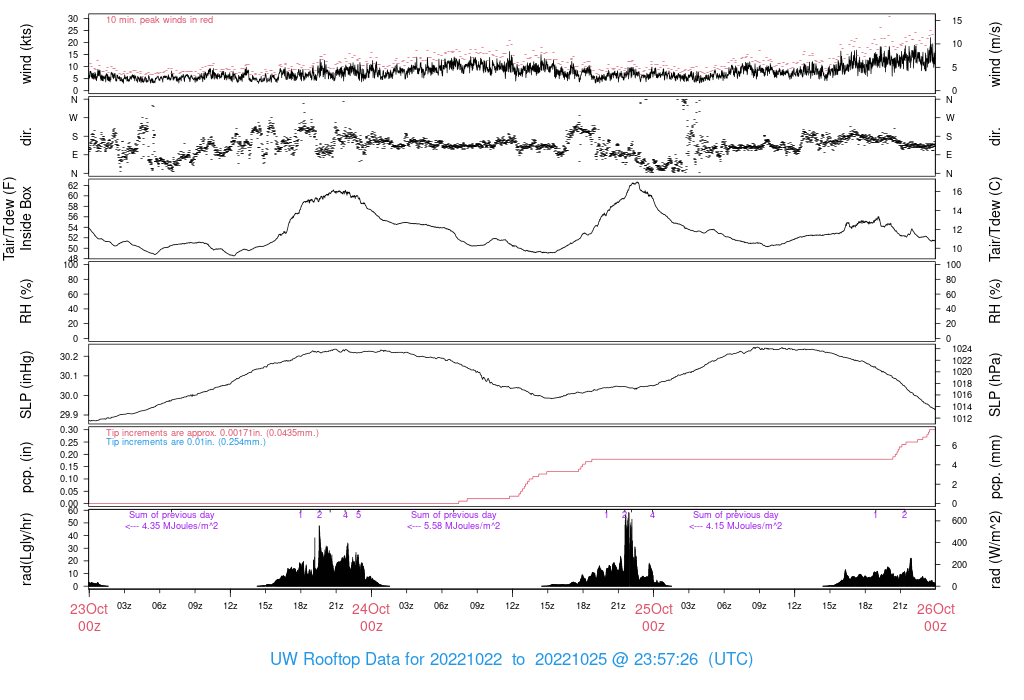
Task: Click the '1024' hPa tick value
Action: coord(962,349)
